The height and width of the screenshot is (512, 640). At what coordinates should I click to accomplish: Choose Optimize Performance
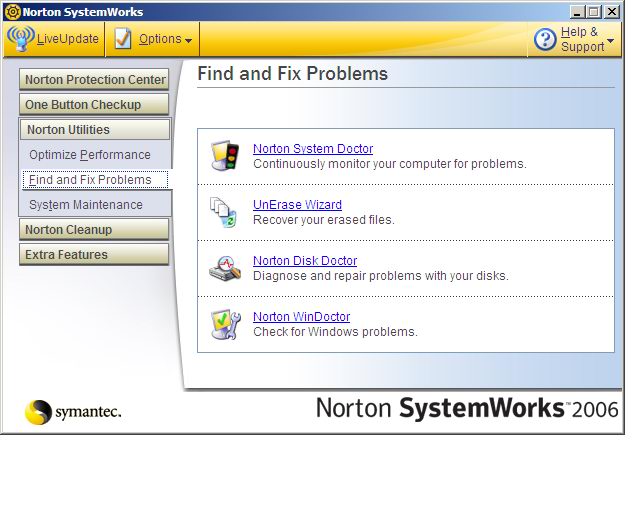(90, 155)
